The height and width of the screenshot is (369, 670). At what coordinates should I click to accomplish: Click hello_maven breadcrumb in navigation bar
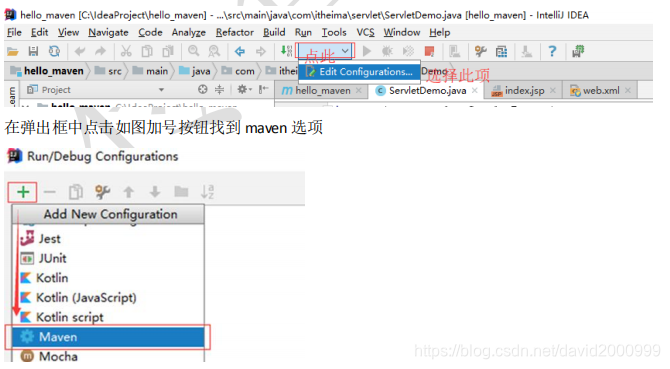tap(47, 71)
